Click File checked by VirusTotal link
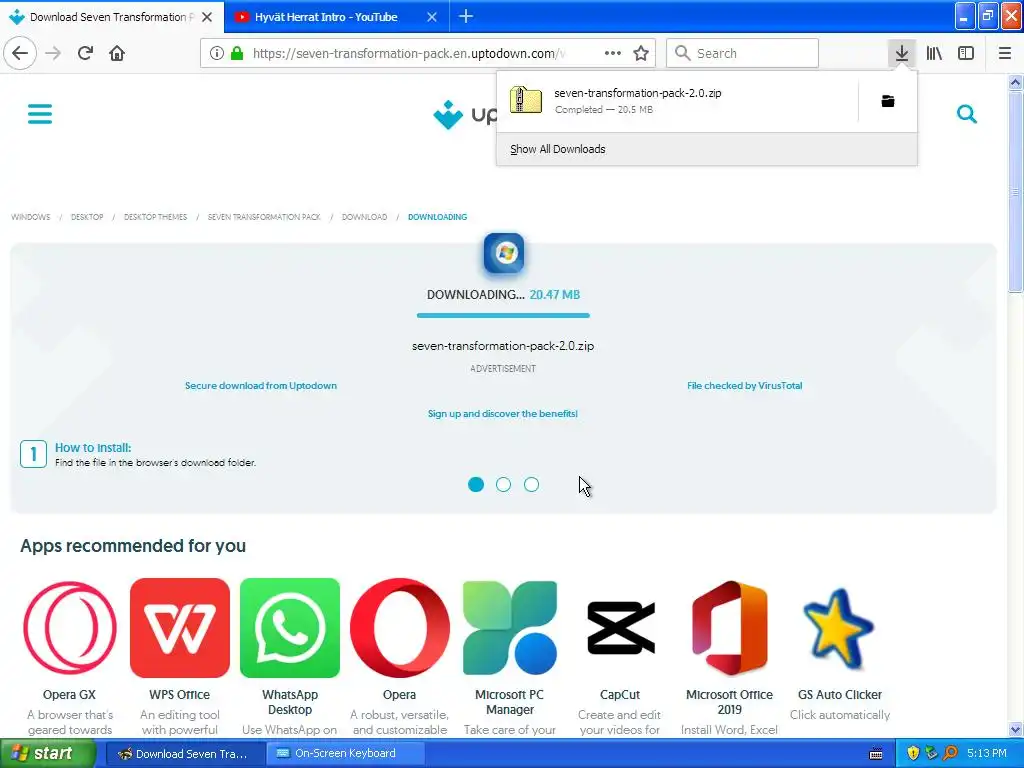 (x=744, y=385)
